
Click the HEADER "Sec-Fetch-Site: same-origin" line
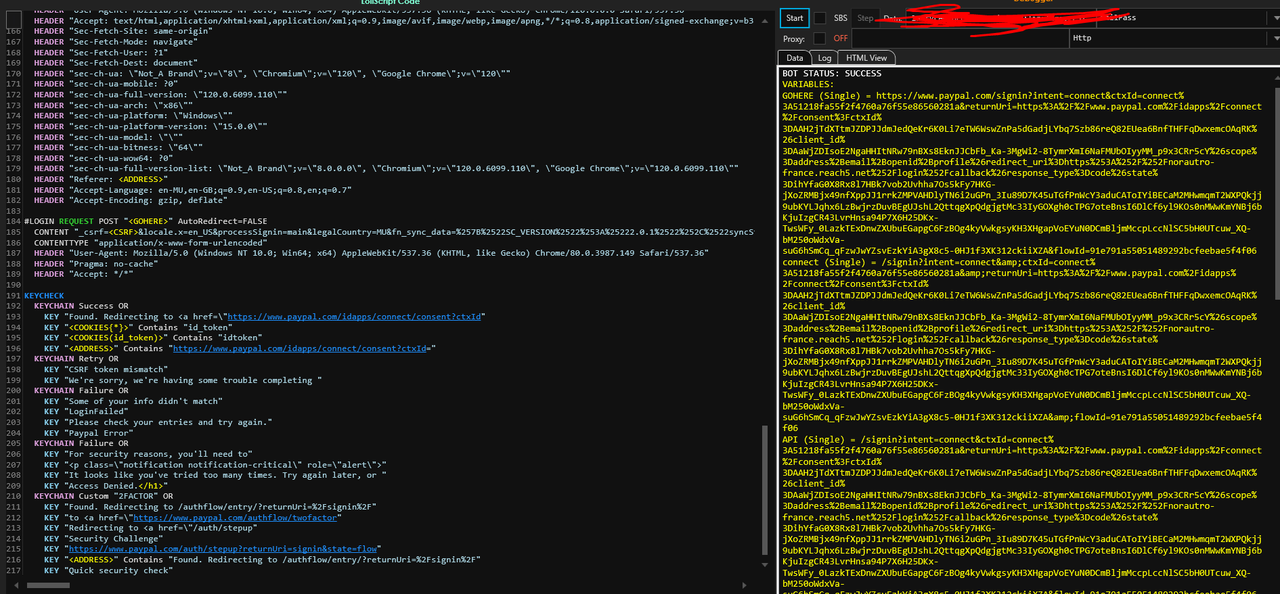123,31
